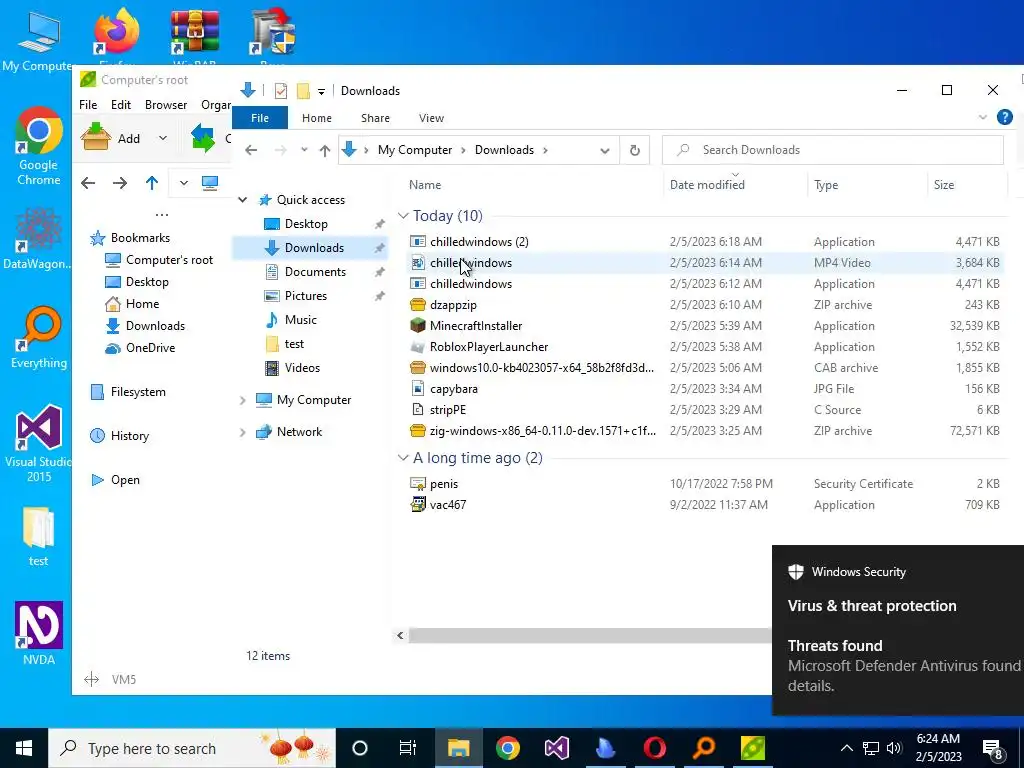Open the Windows Start menu

24,748
